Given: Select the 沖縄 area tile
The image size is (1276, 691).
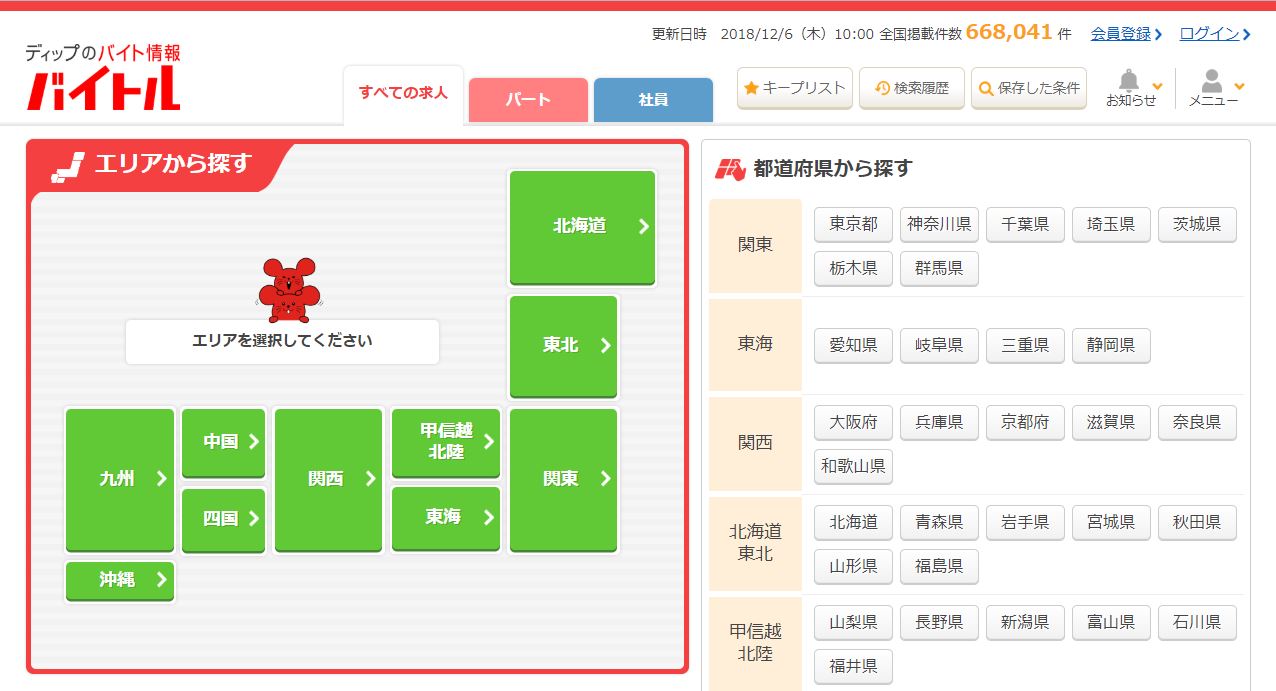Looking at the screenshot, I should 120,580.
